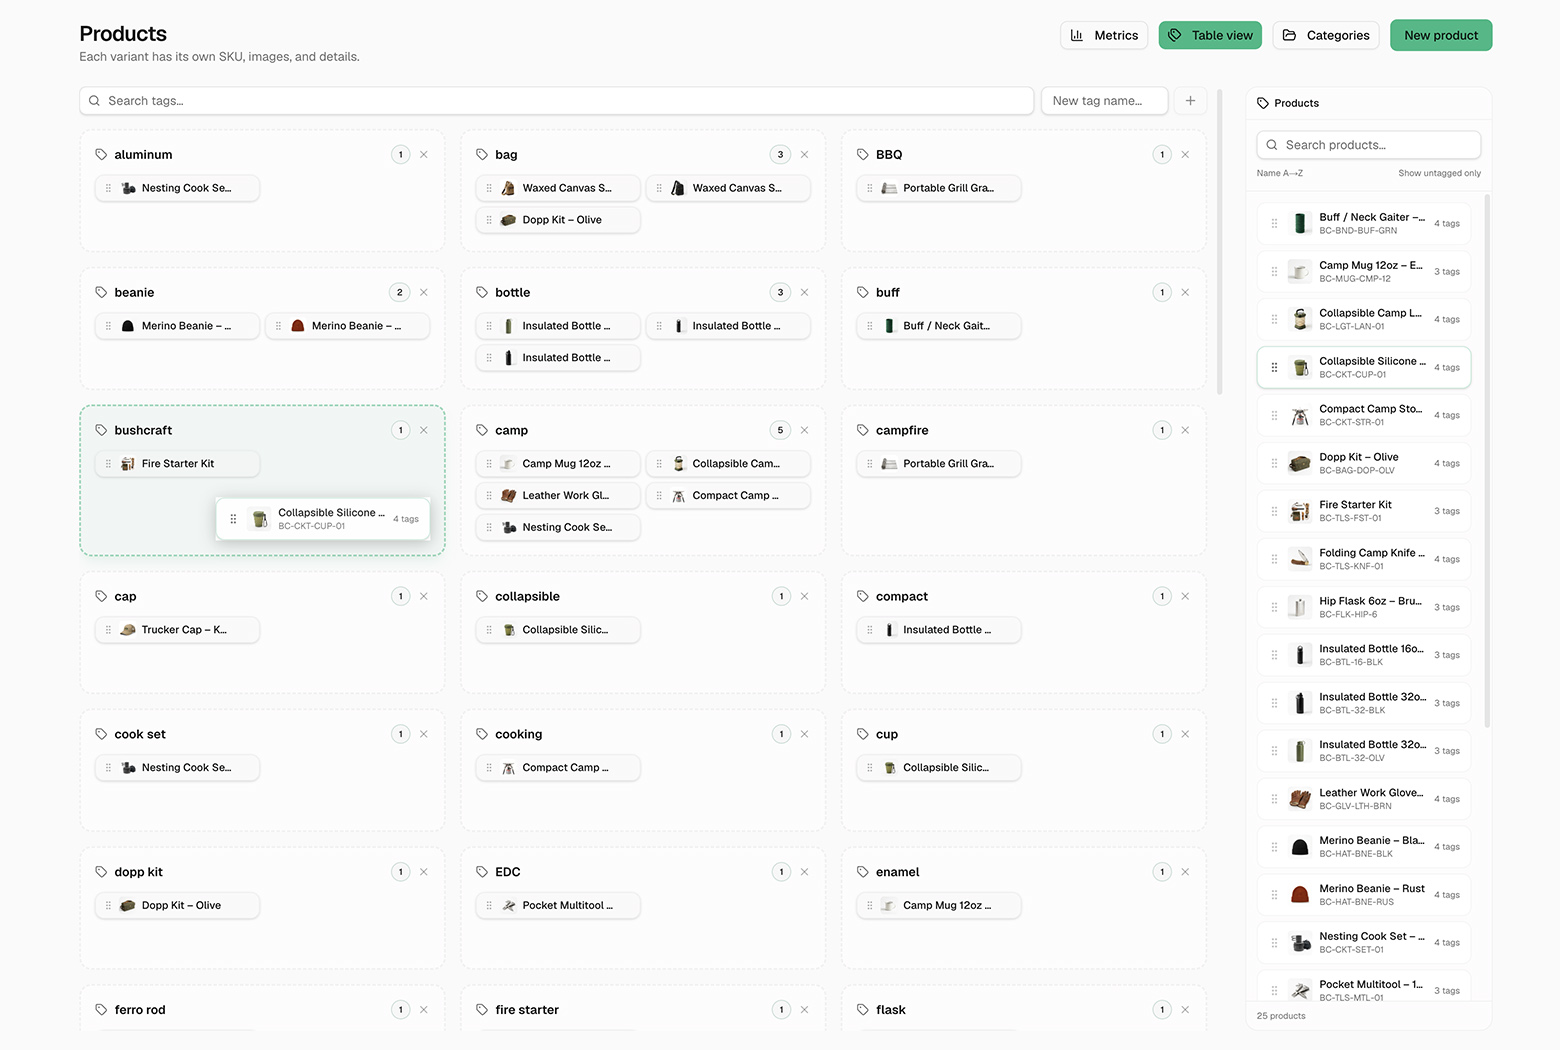Click Trucker Cap chip in cap tag
This screenshot has width=1560, height=1050.
177,630
